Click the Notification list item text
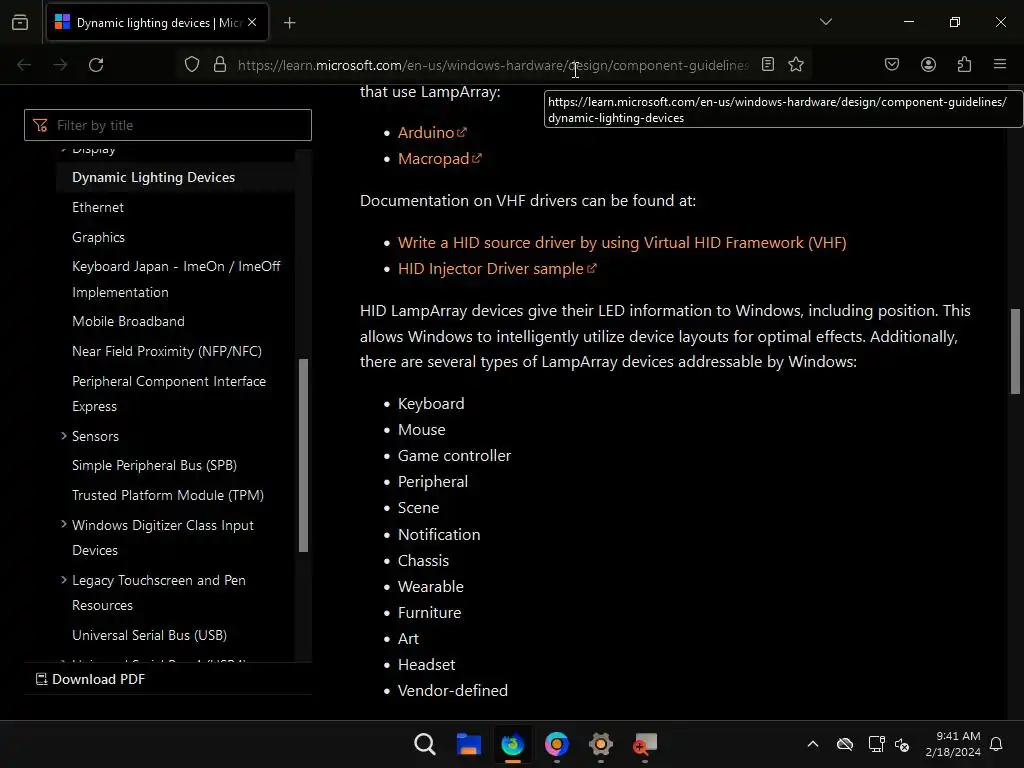 [x=439, y=535]
